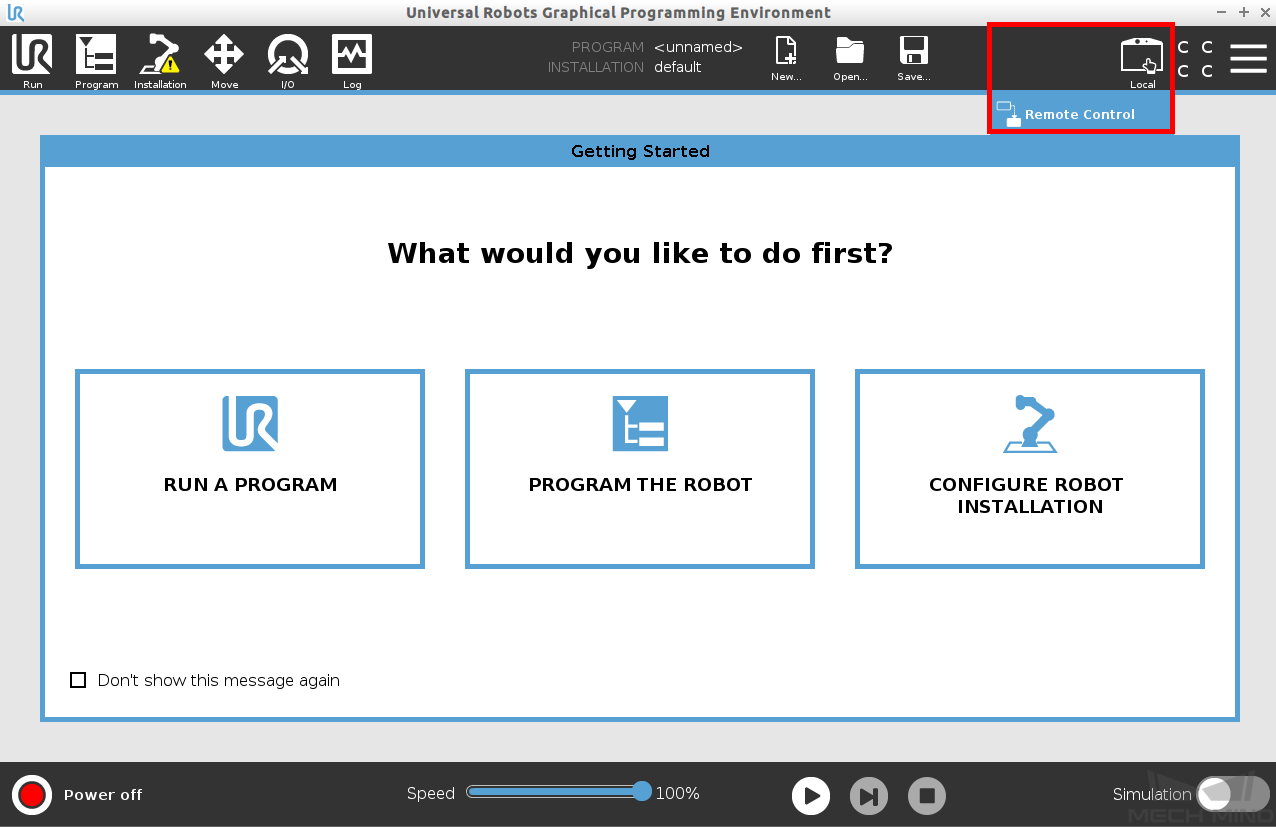Open the Log tab
Image resolution: width=1276 pixels, height=827 pixels.
(352, 61)
